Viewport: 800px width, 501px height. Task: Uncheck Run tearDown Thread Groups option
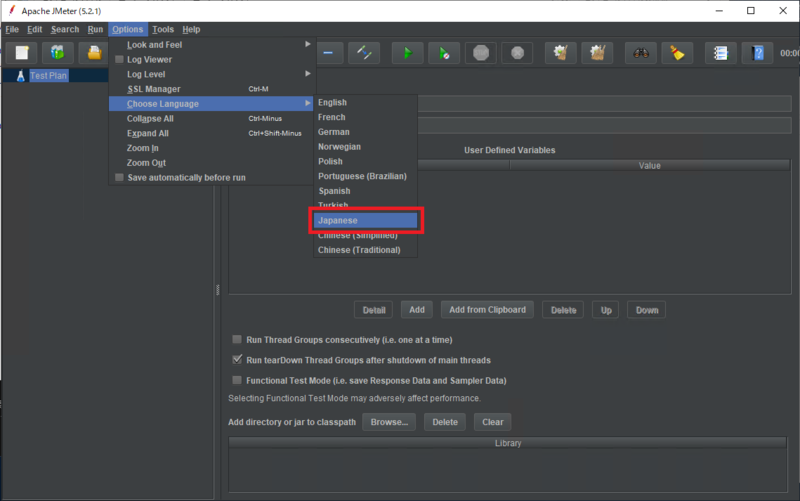[x=237, y=360]
